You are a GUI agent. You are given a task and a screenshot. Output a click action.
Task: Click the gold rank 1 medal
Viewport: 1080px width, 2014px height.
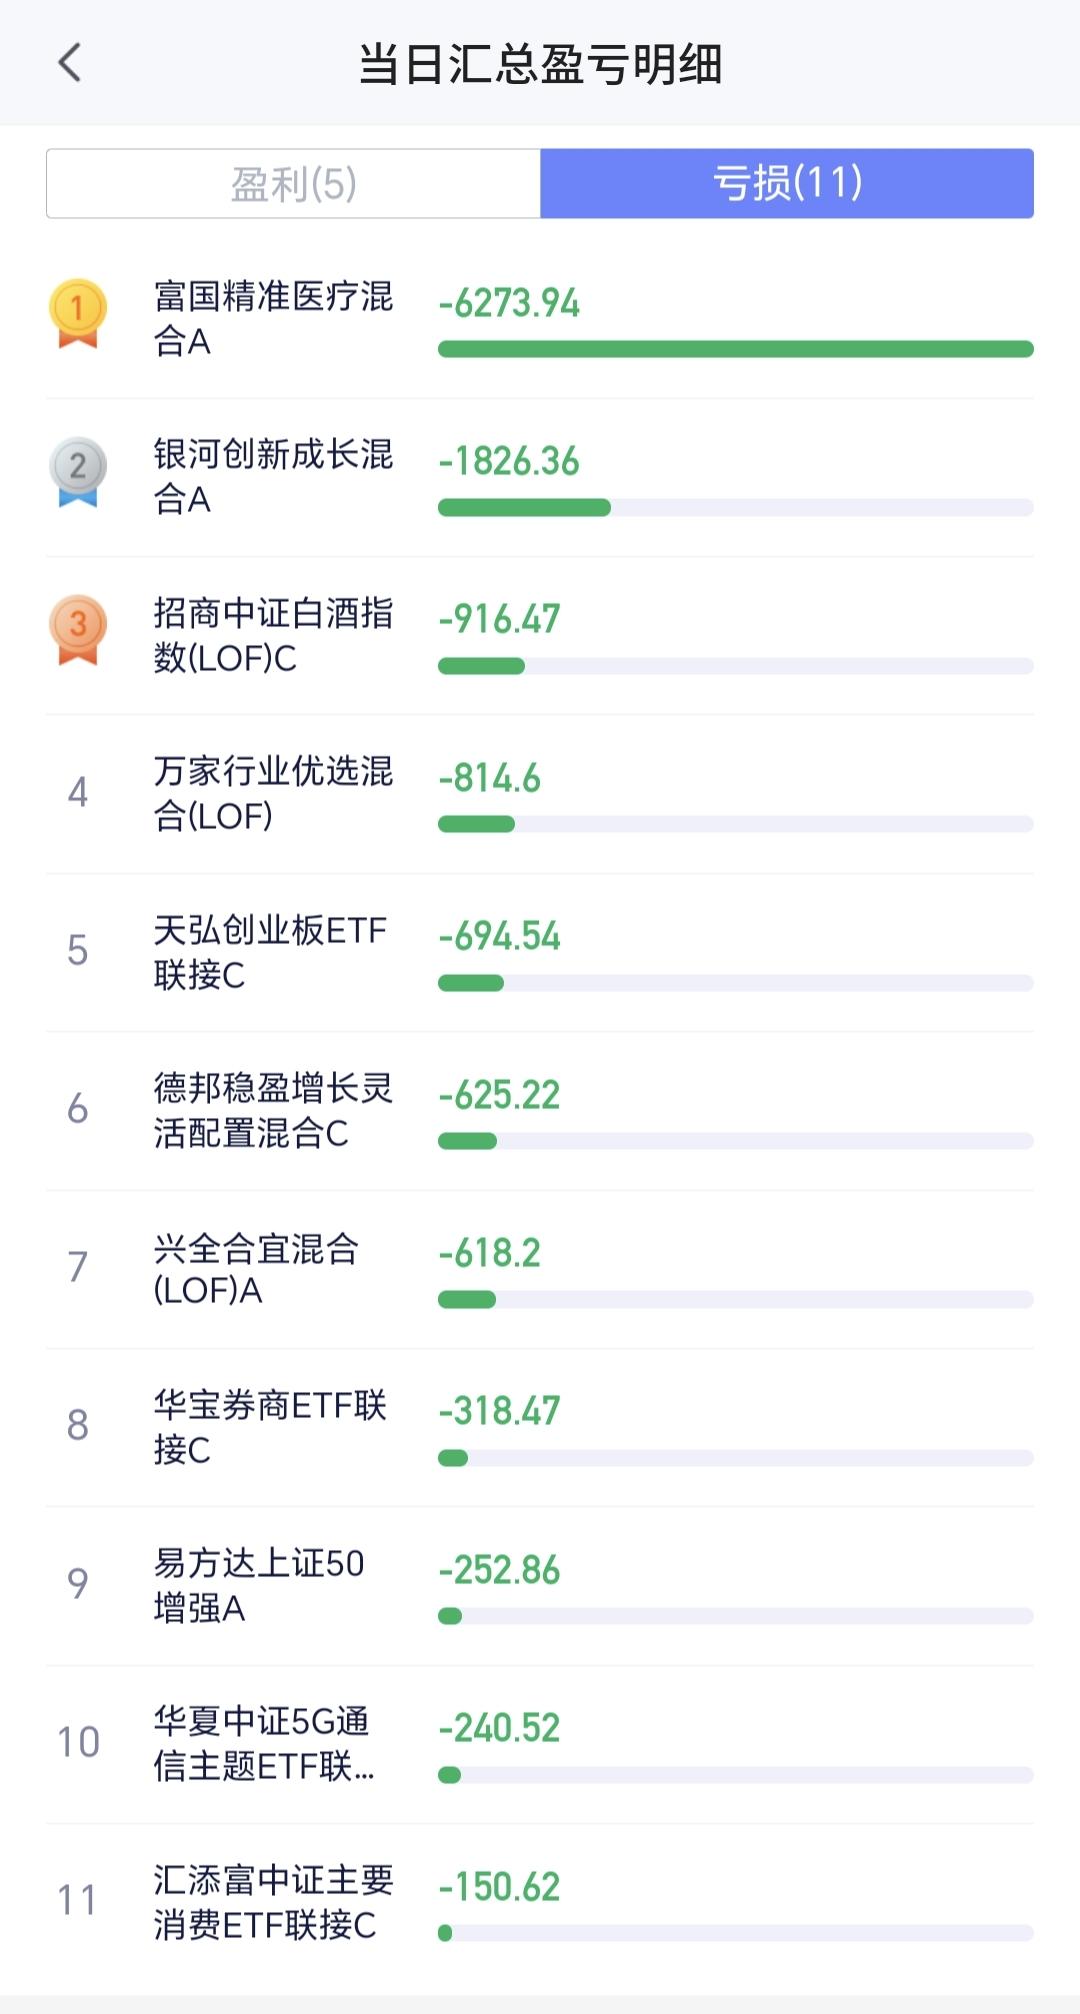click(78, 314)
